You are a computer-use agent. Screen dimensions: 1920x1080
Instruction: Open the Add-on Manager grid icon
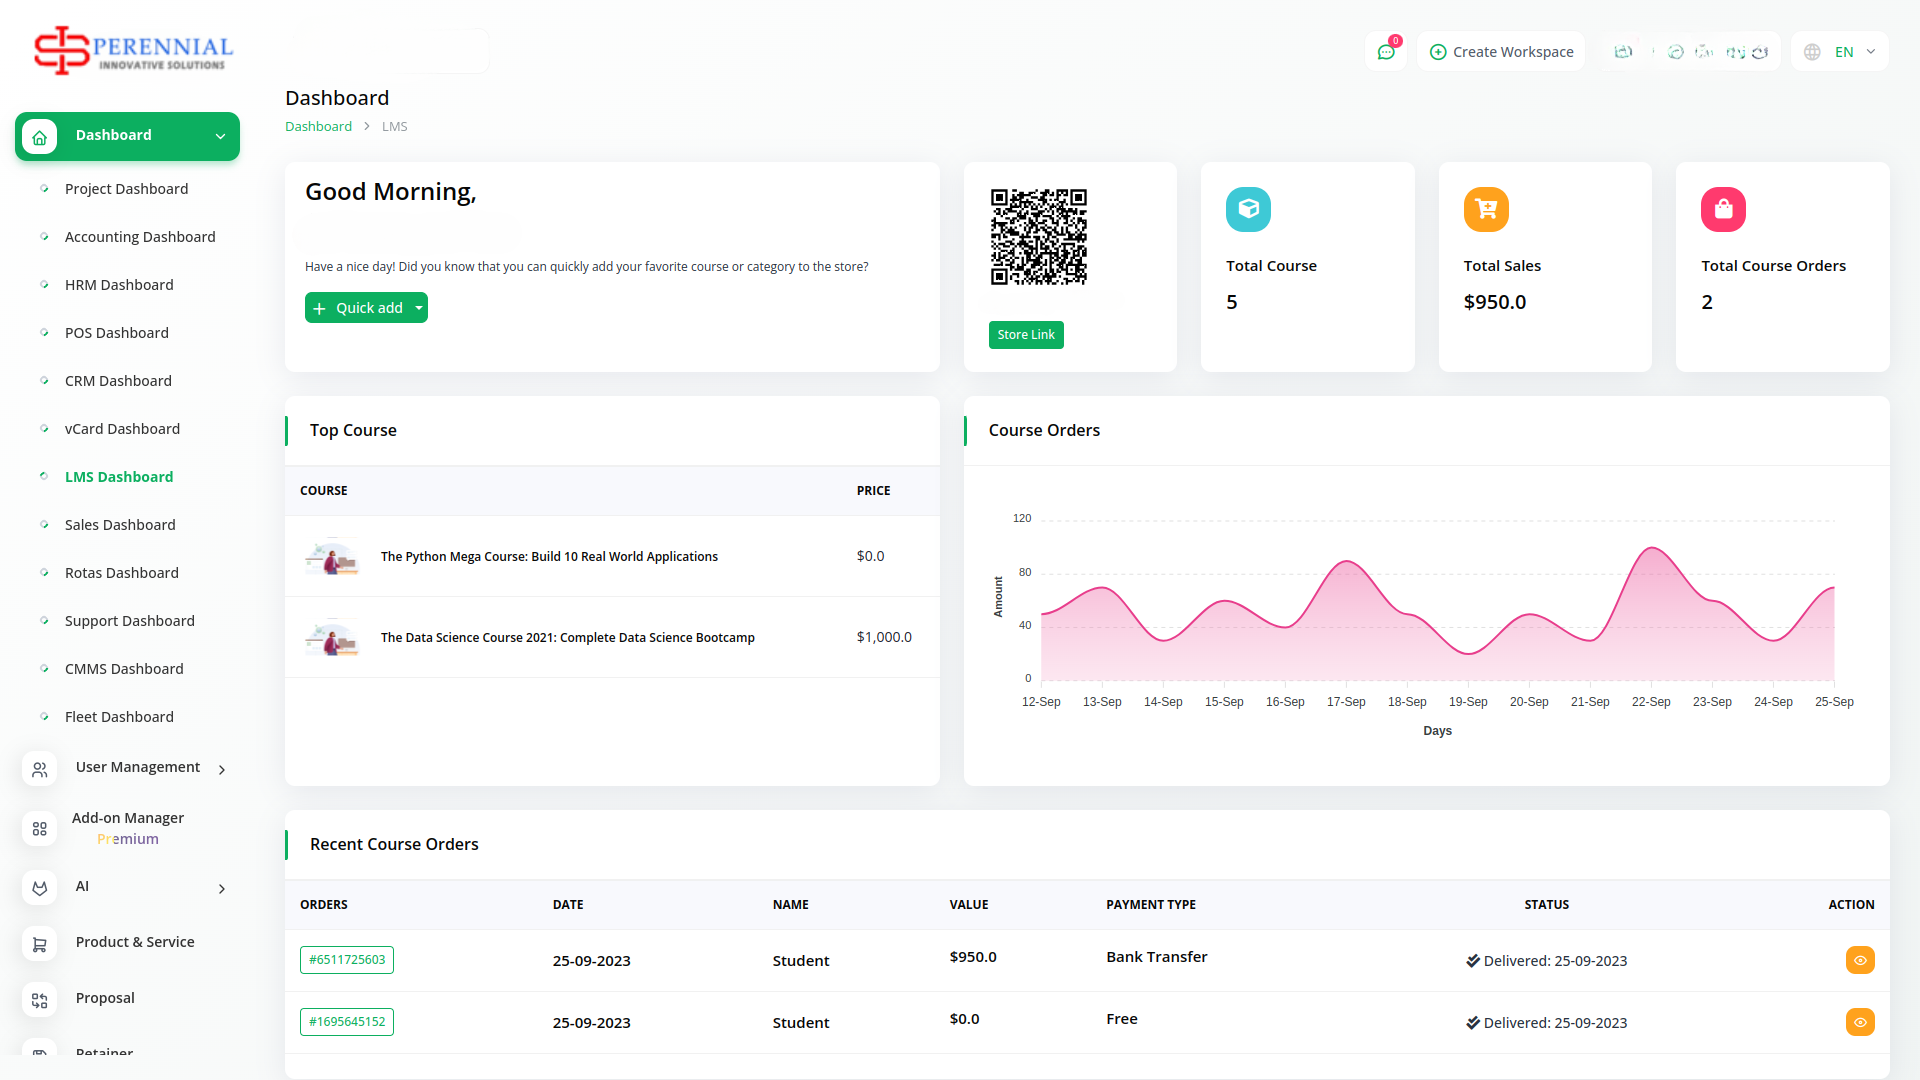39,828
